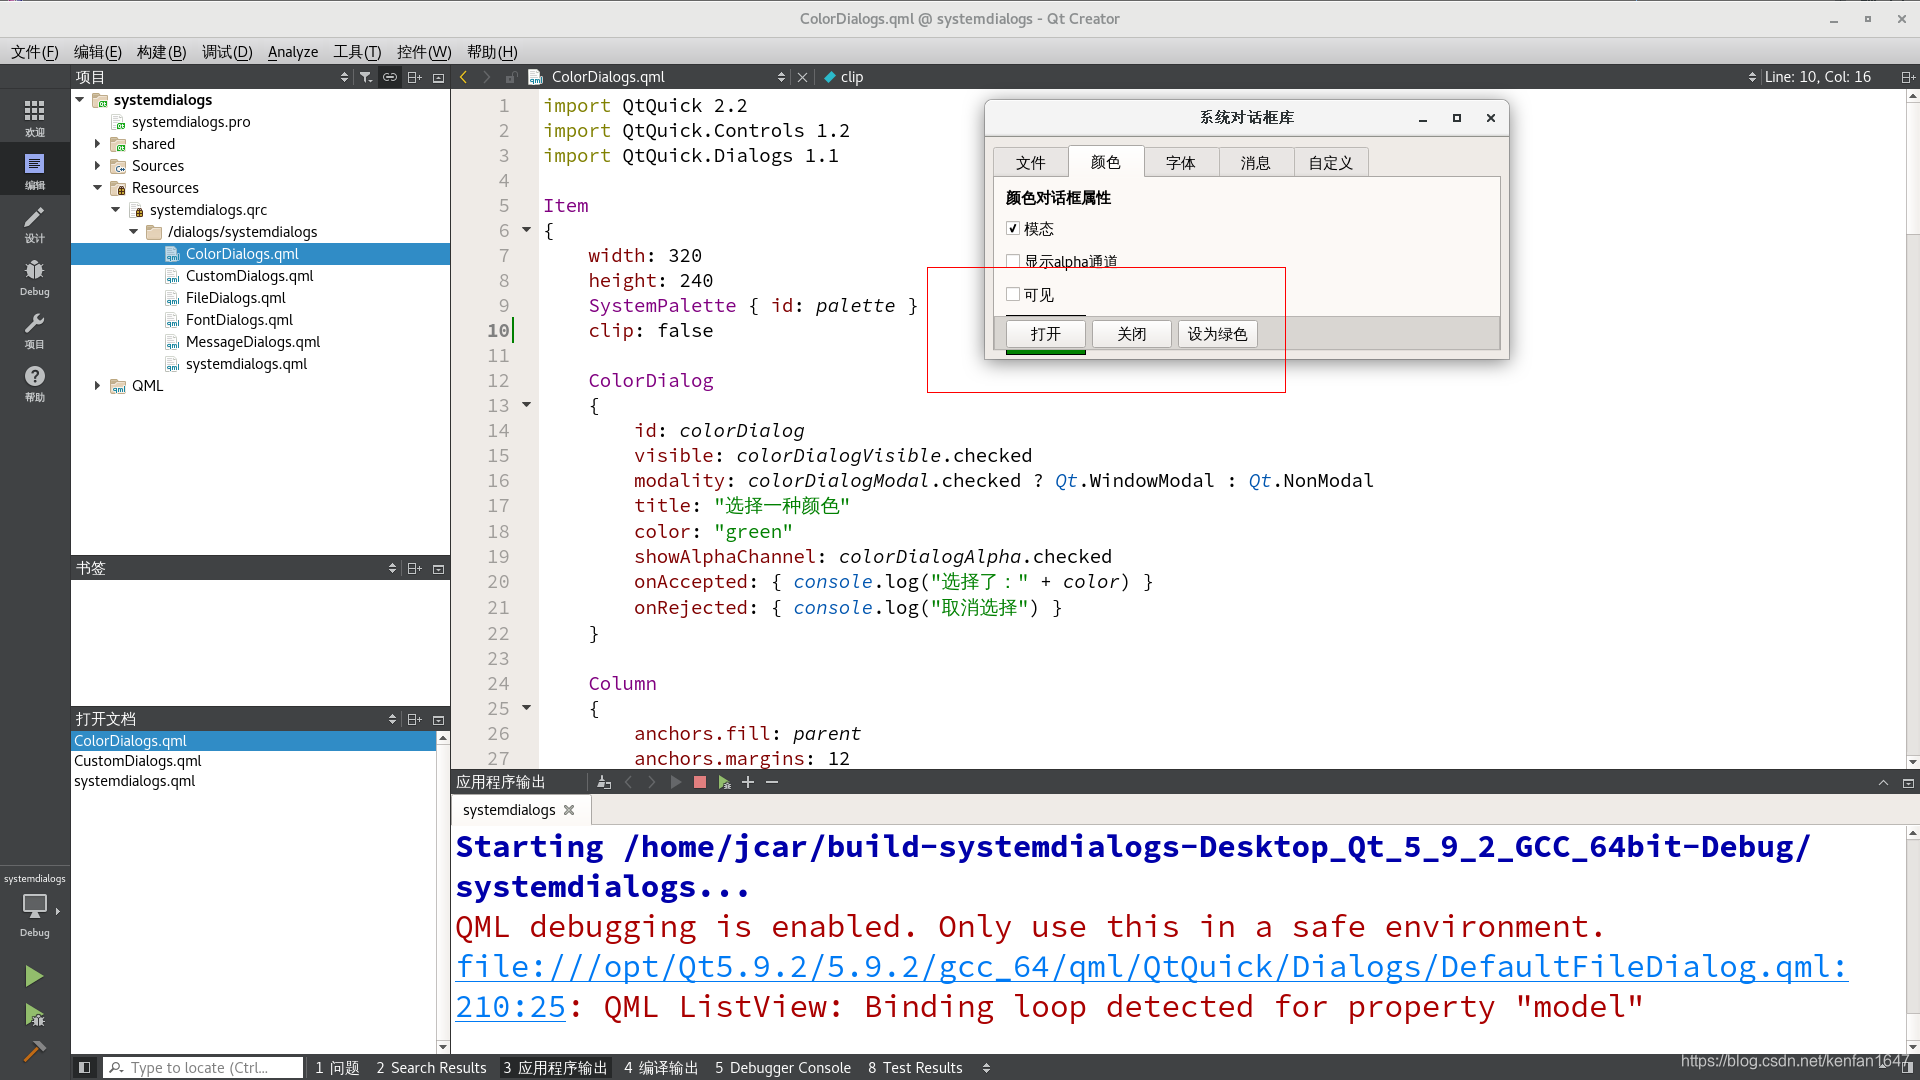Screen dimensions: 1920x1080
Task: Open FontDialogs.qml in project tree
Action: [239, 320]
